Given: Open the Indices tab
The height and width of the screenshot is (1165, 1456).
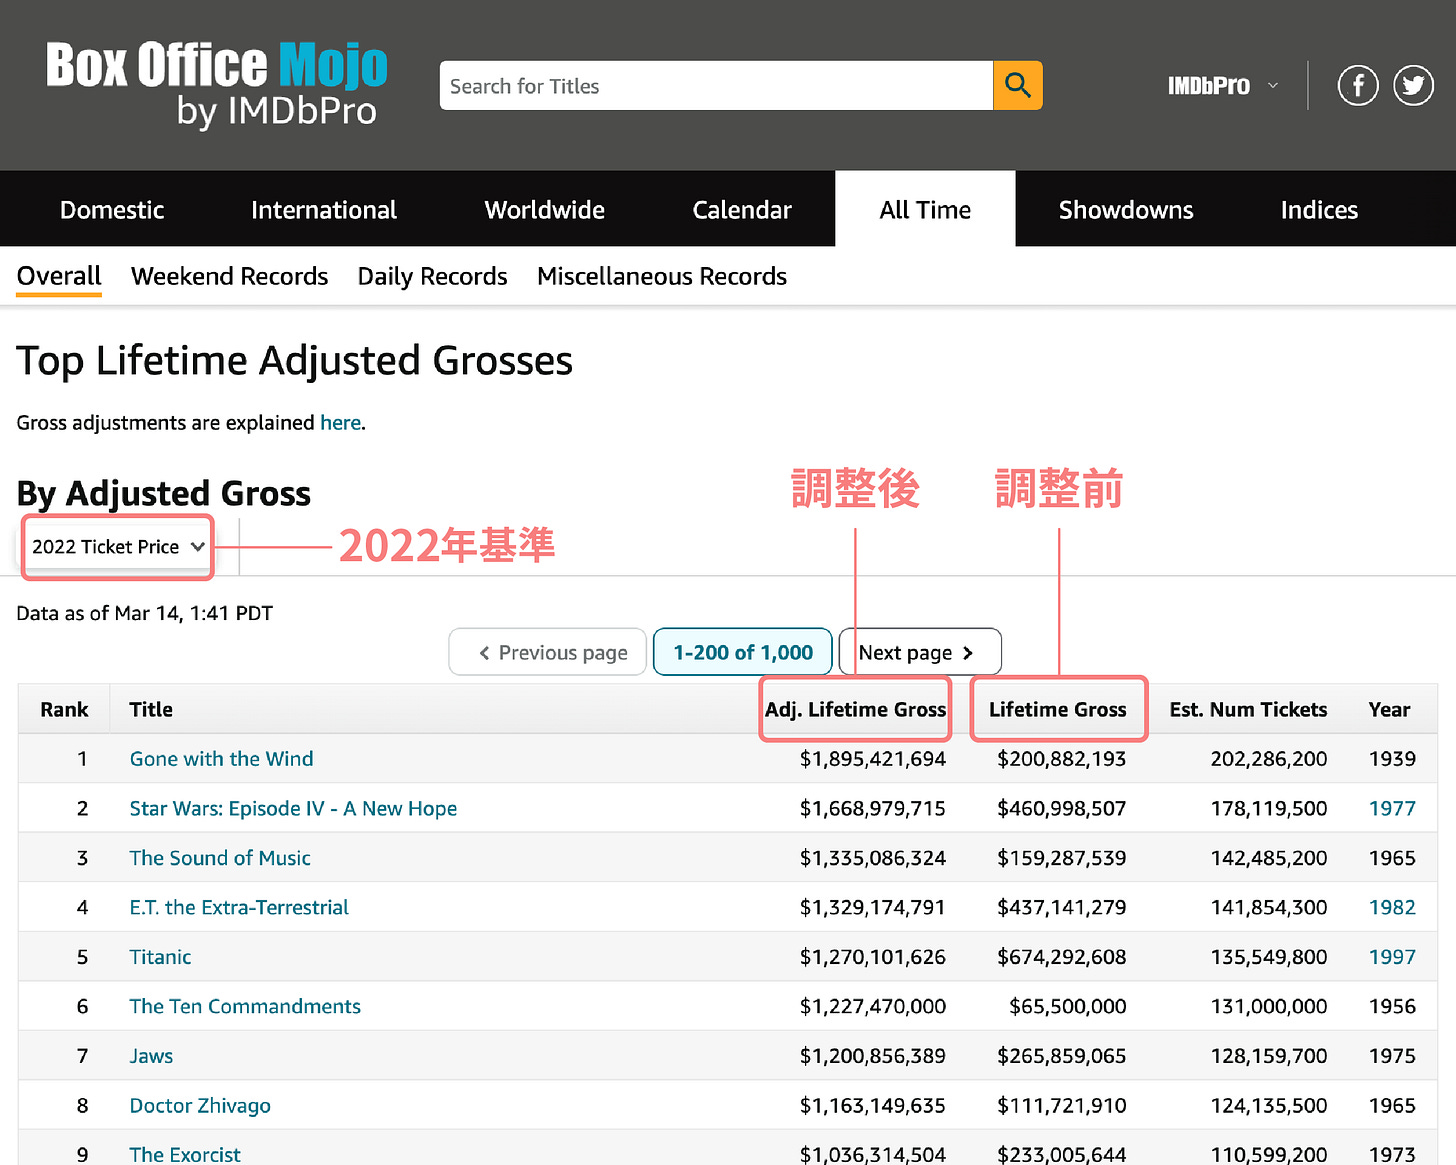Looking at the screenshot, I should point(1319,210).
